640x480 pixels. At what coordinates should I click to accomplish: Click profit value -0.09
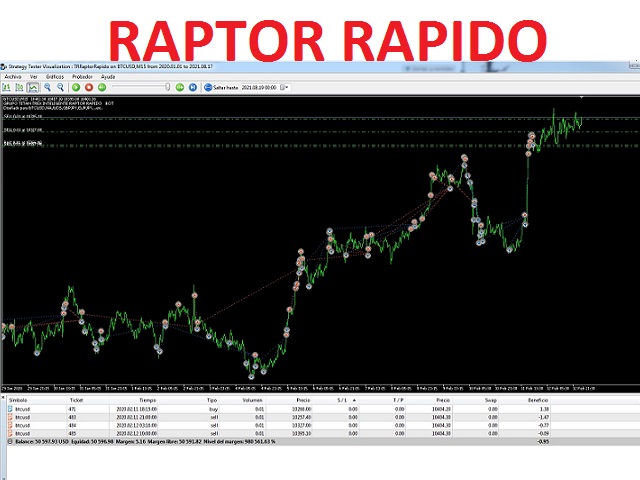[543, 433]
